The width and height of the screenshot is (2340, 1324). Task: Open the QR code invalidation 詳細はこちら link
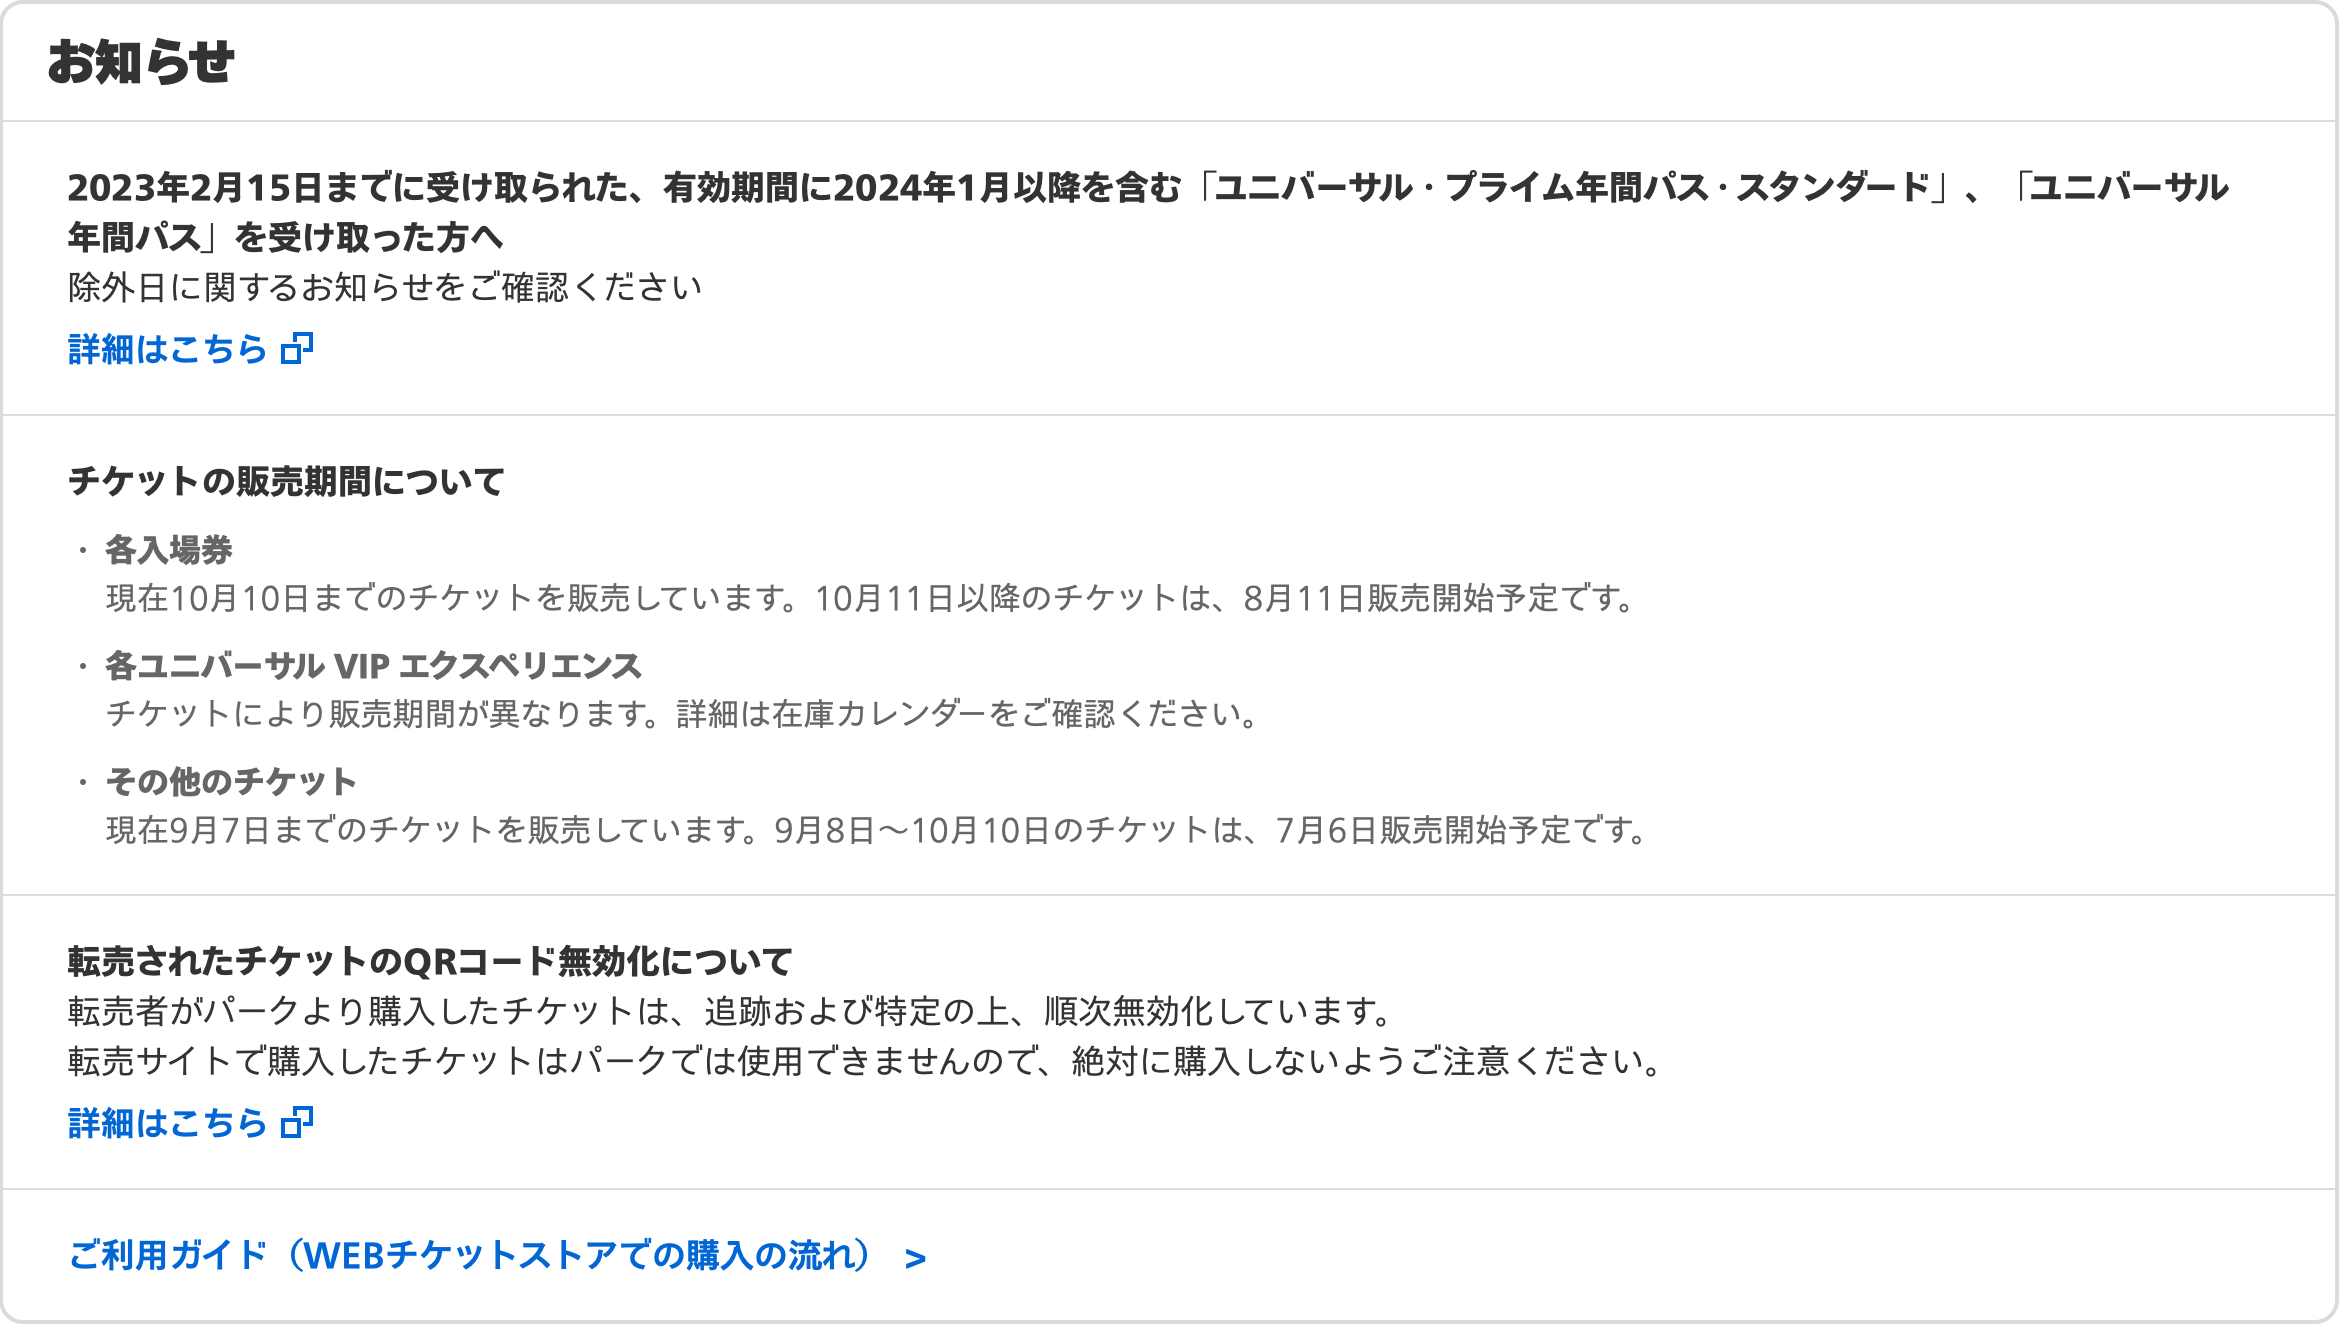point(190,1123)
